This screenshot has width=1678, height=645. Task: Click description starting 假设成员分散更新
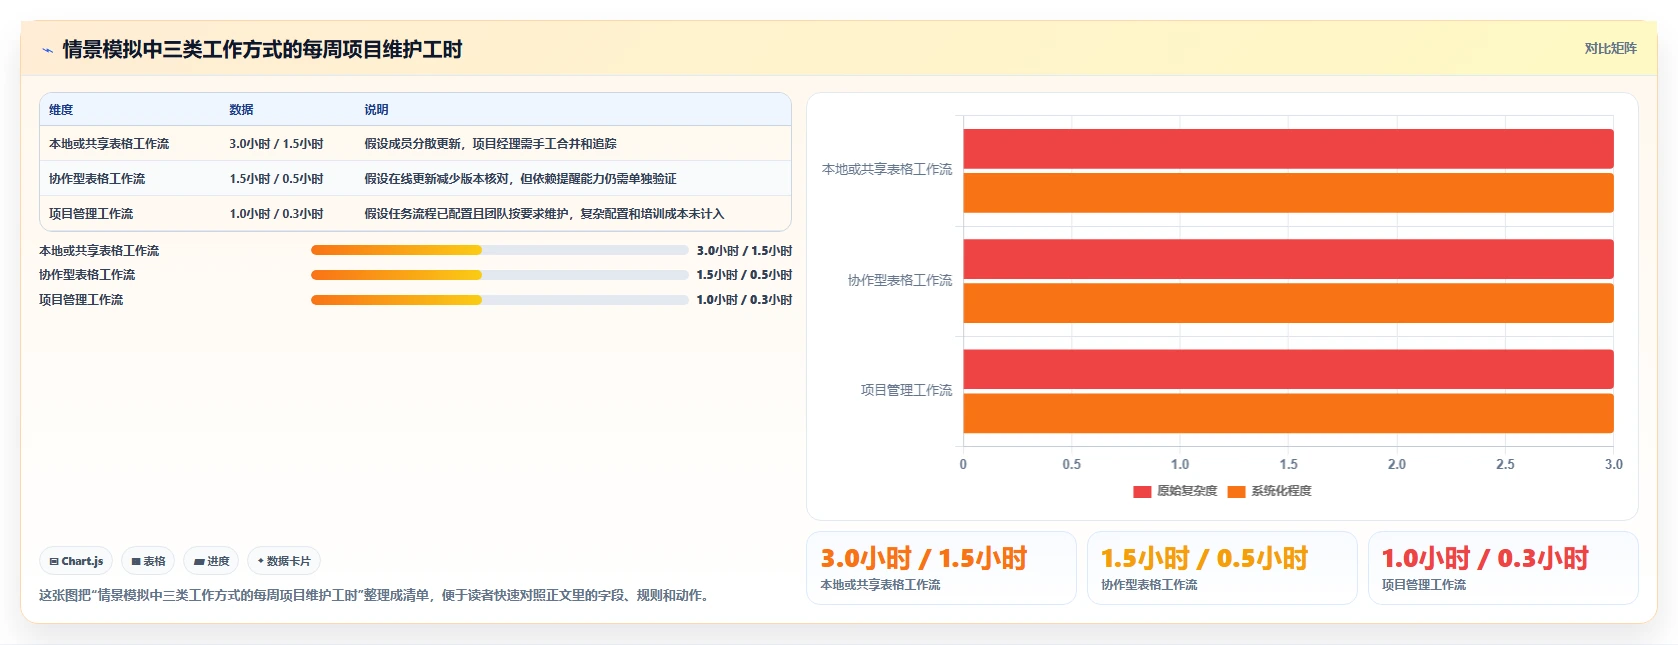pyautogui.click(x=490, y=144)
